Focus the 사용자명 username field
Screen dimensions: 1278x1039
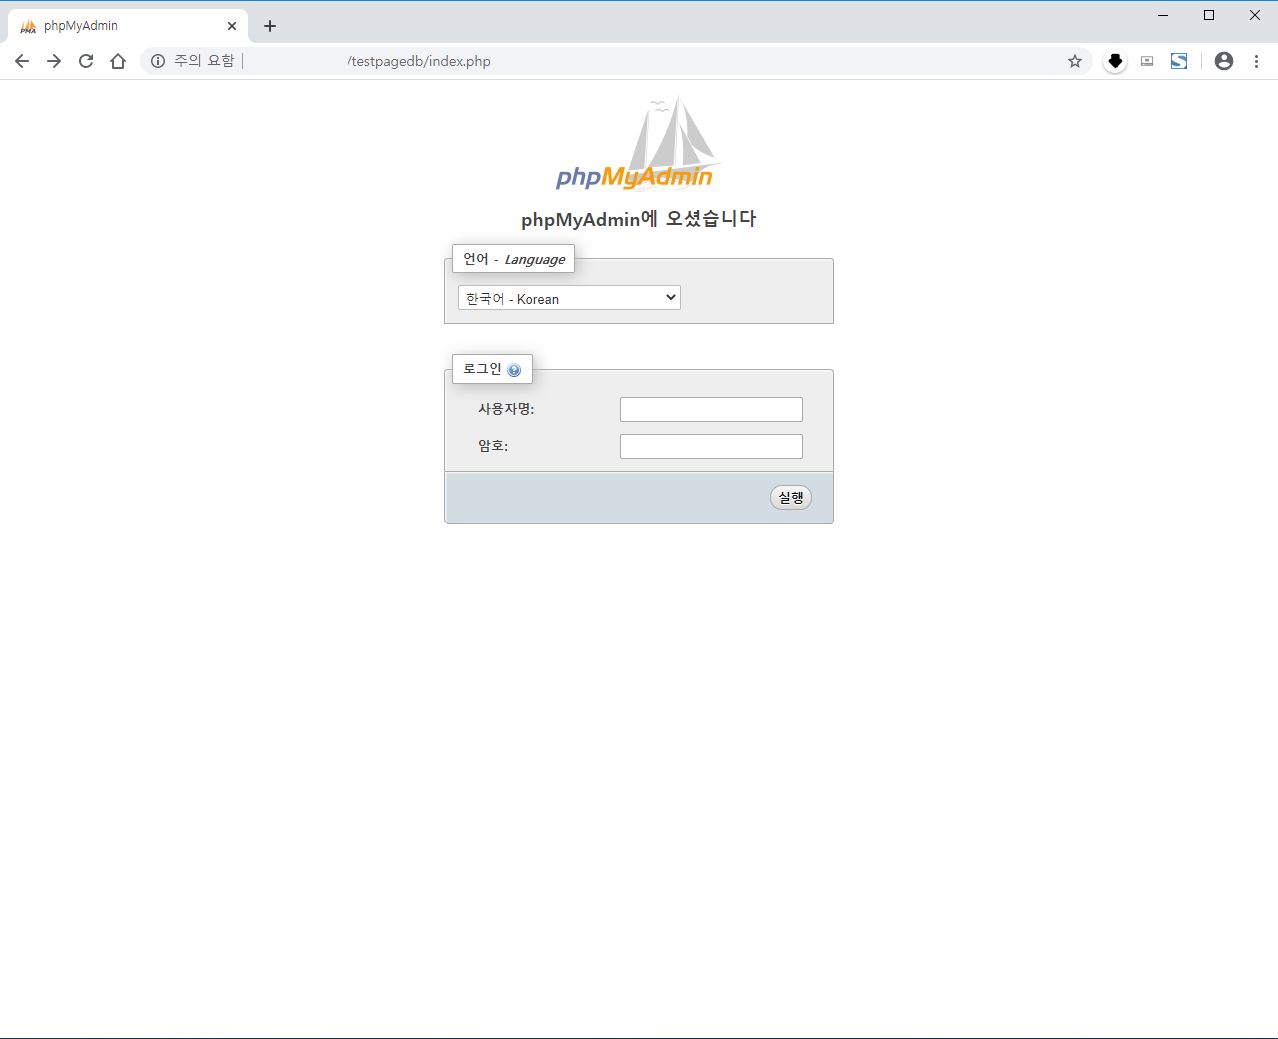coord(711,409)
